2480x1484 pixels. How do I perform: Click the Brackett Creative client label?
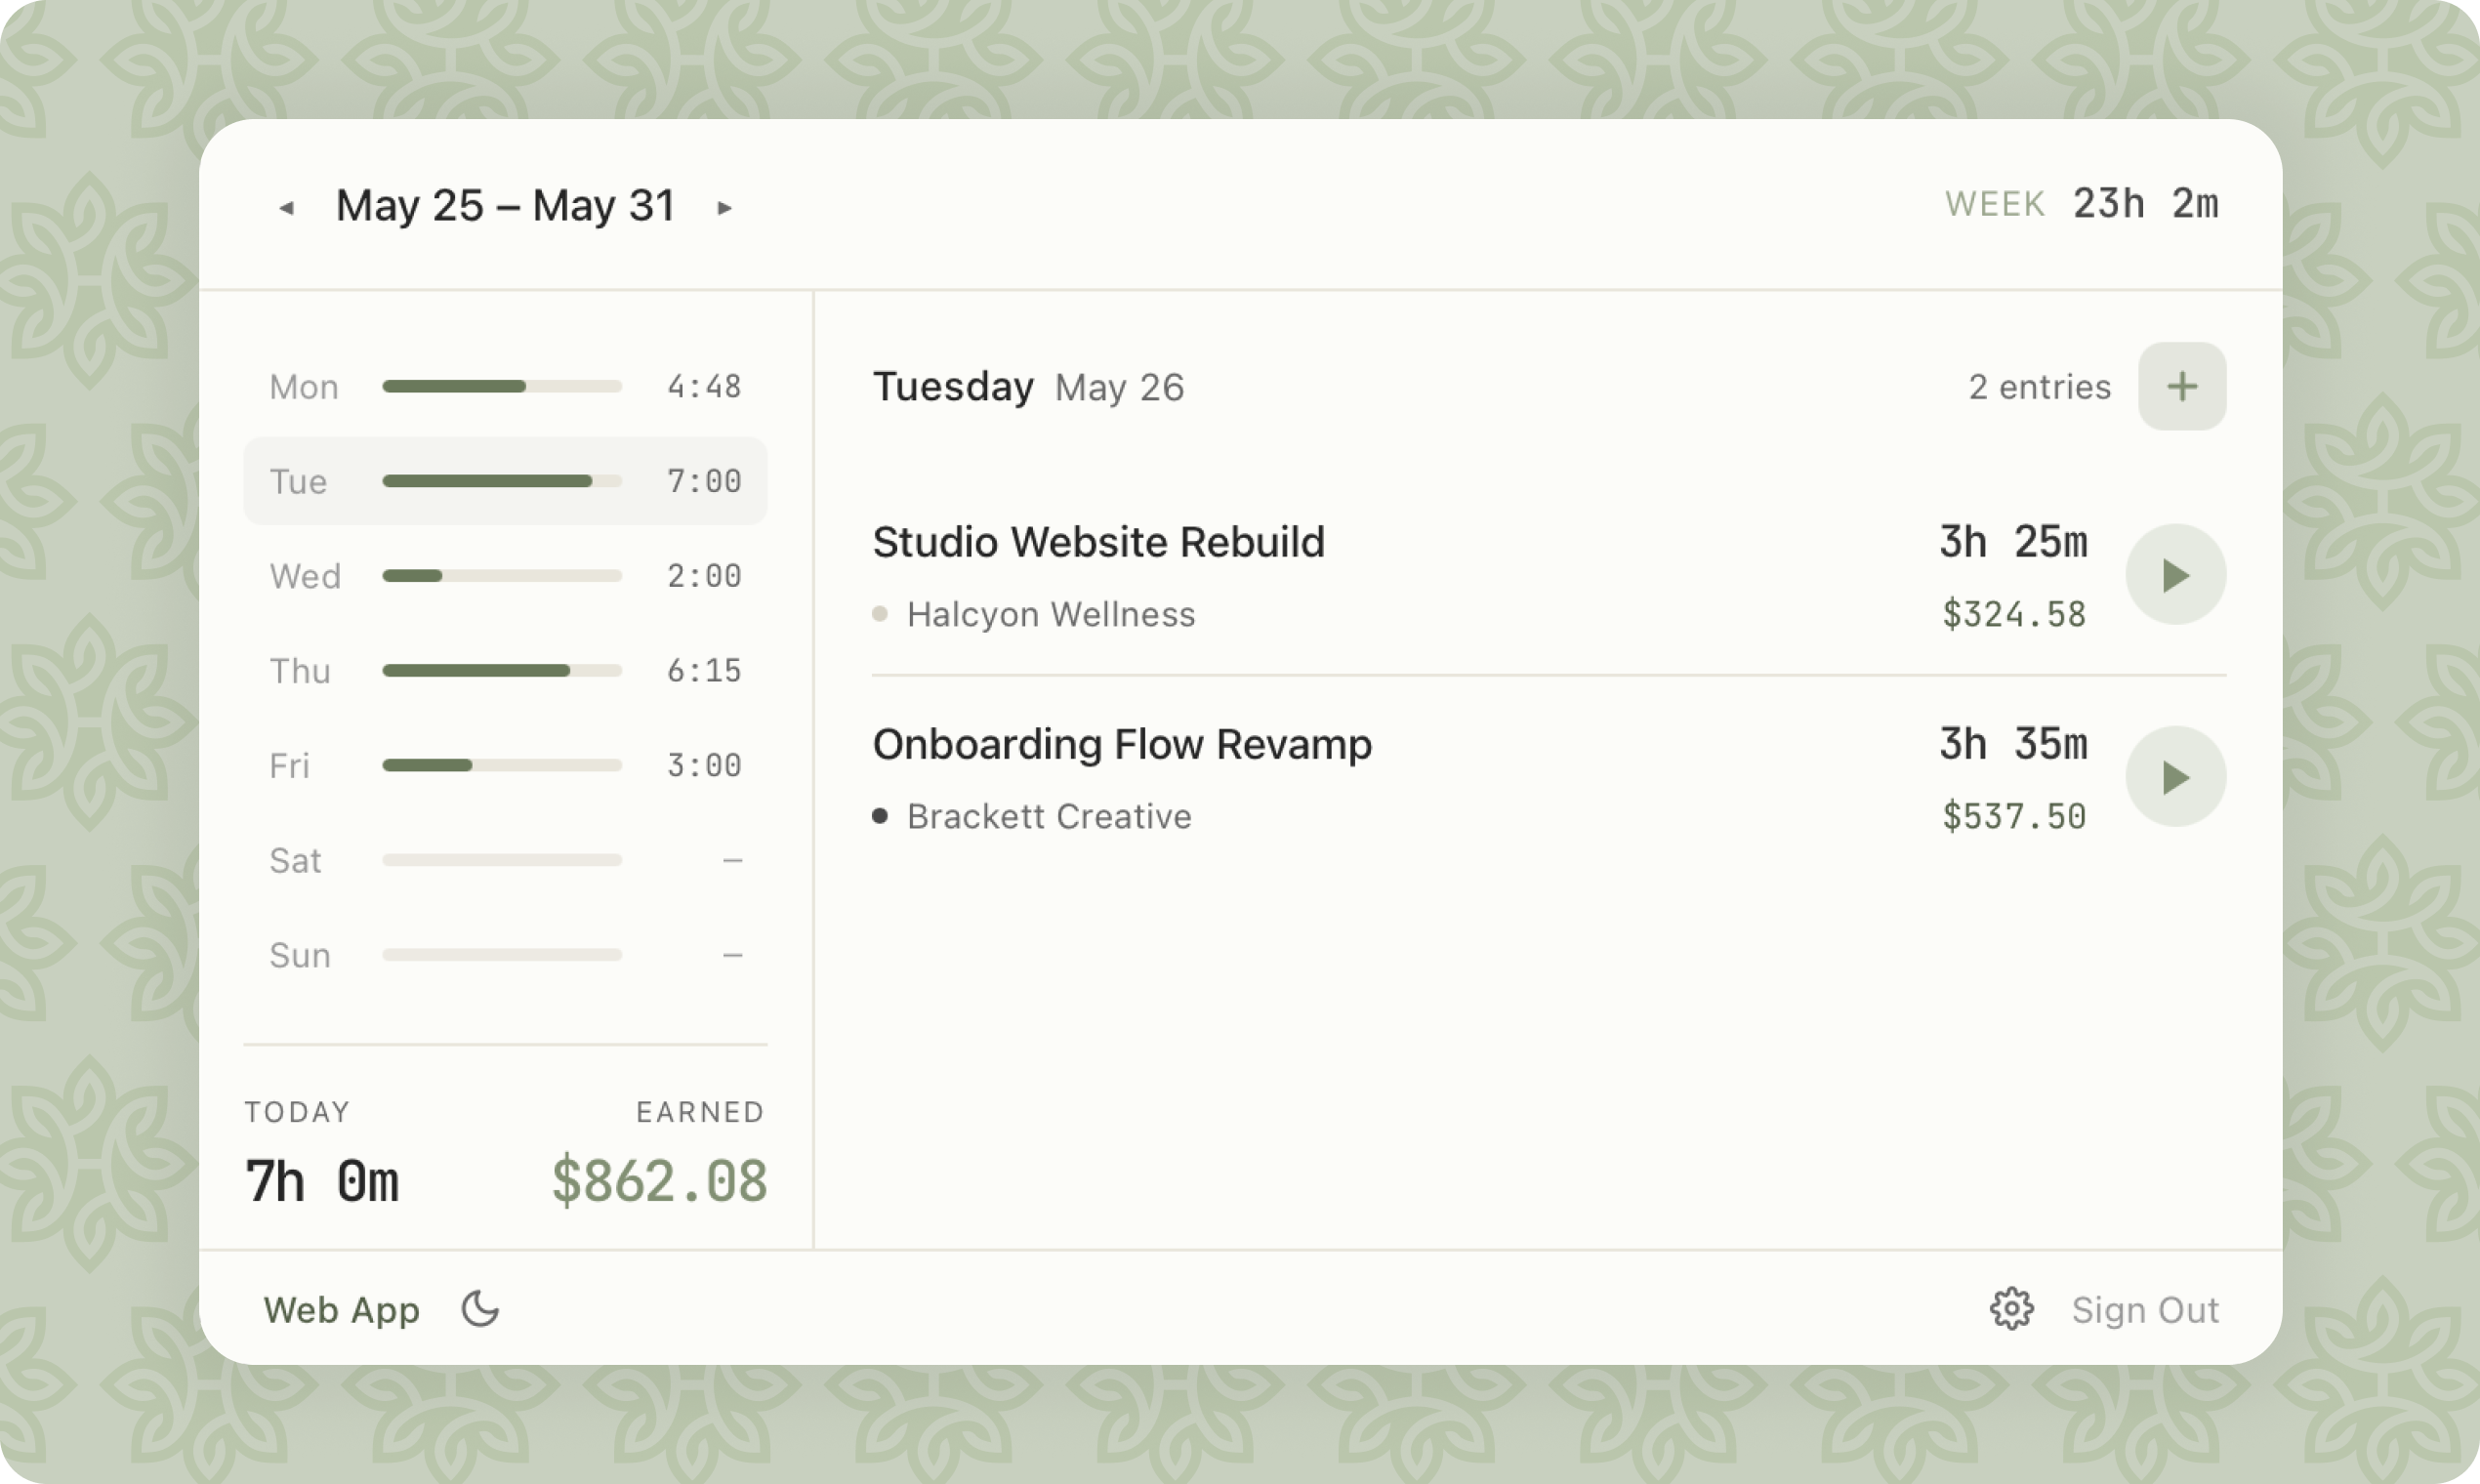pyautogui.click(x=1049, y=816)
